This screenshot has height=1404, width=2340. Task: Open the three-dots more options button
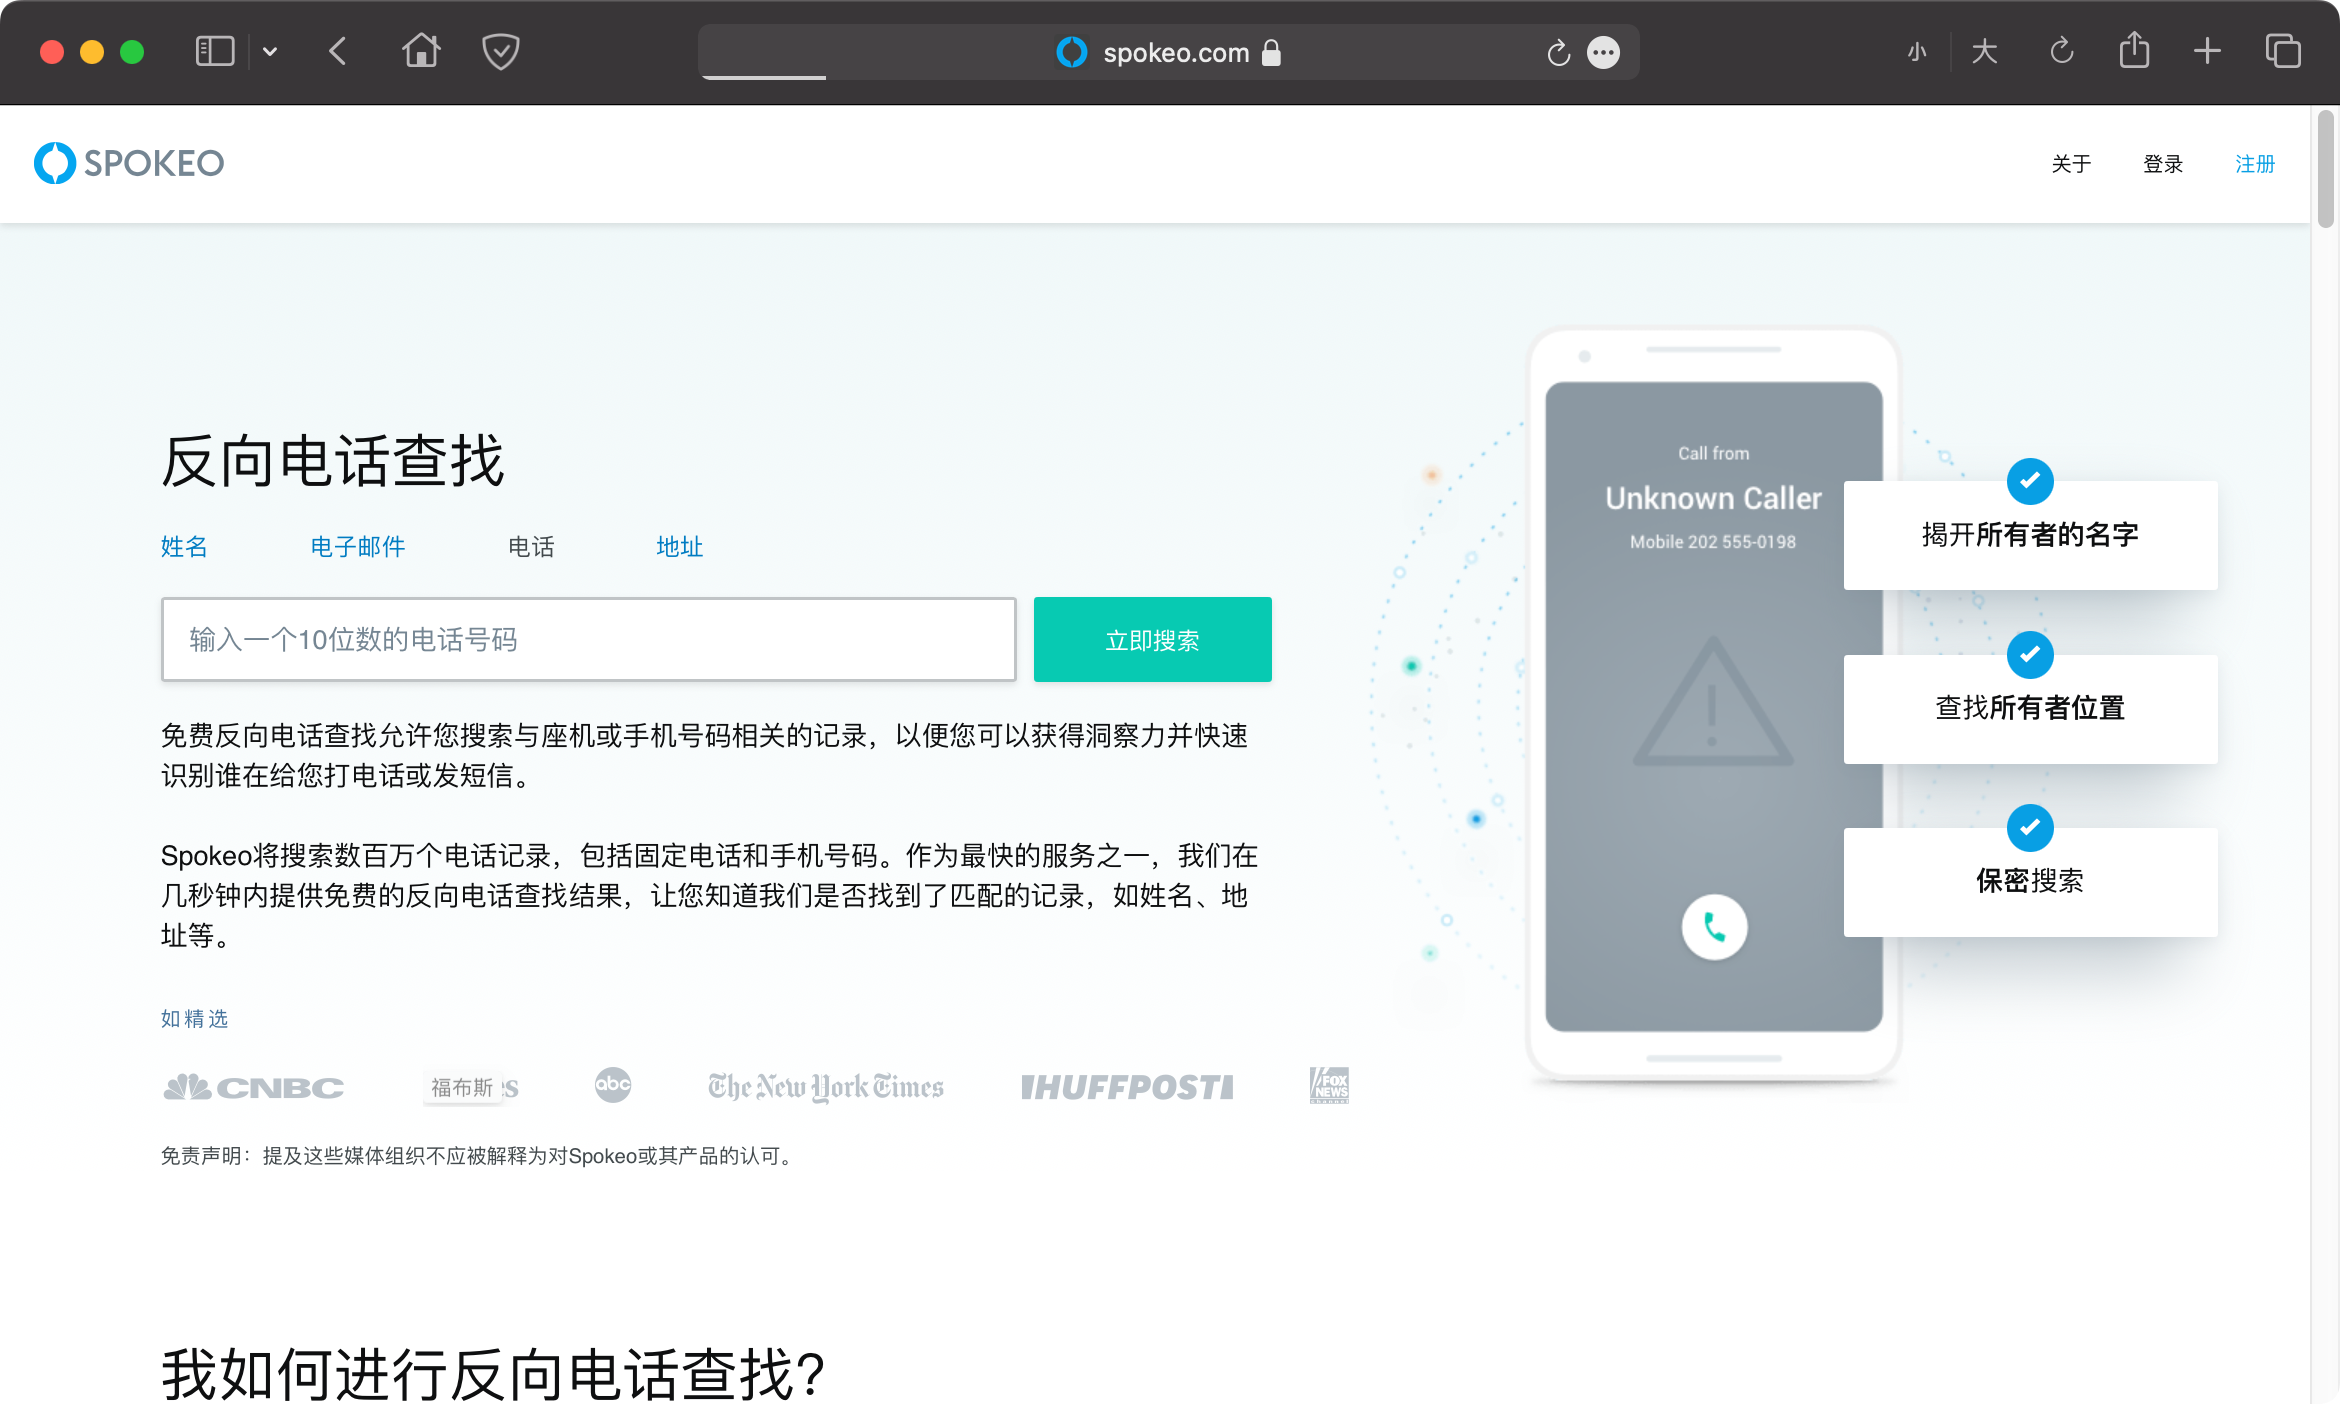(x=1604, y=52)
